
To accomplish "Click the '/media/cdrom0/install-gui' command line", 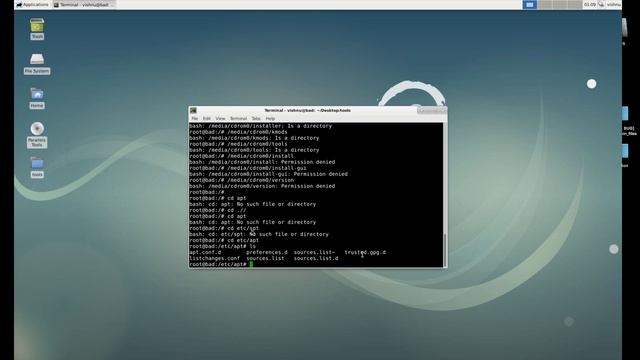I will (x=248, y=168).
